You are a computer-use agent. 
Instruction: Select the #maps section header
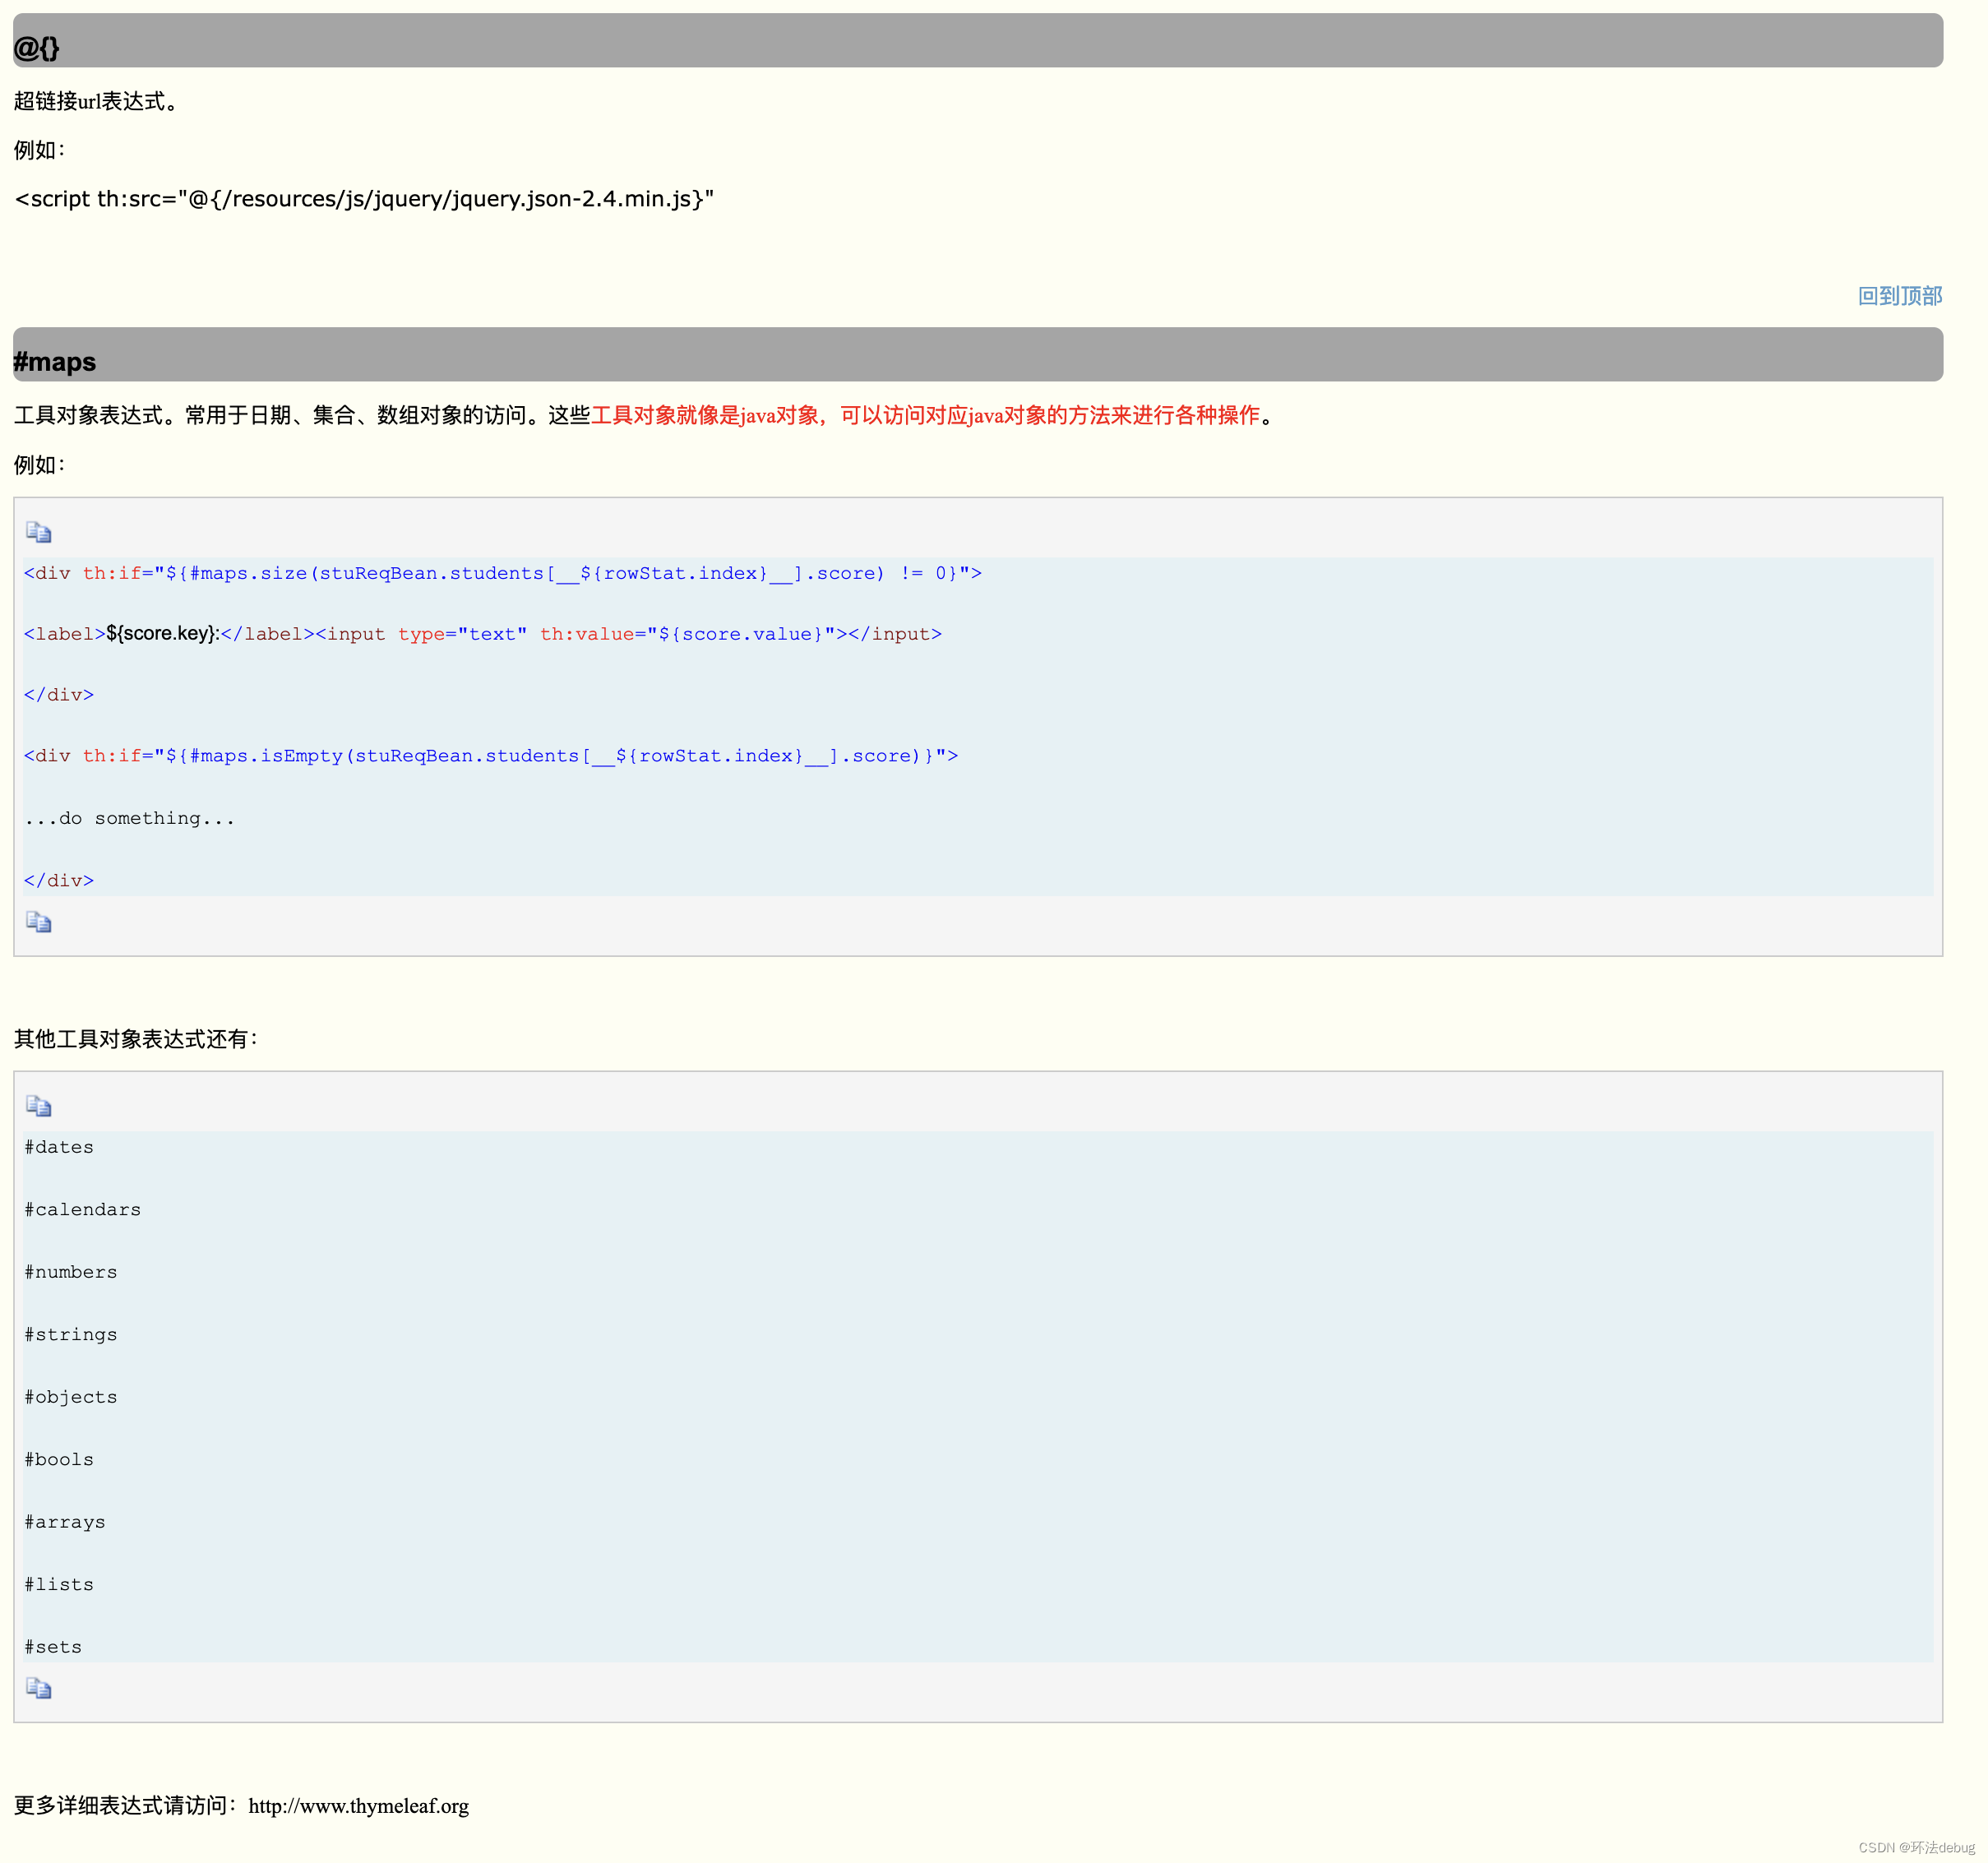point(55,361)
